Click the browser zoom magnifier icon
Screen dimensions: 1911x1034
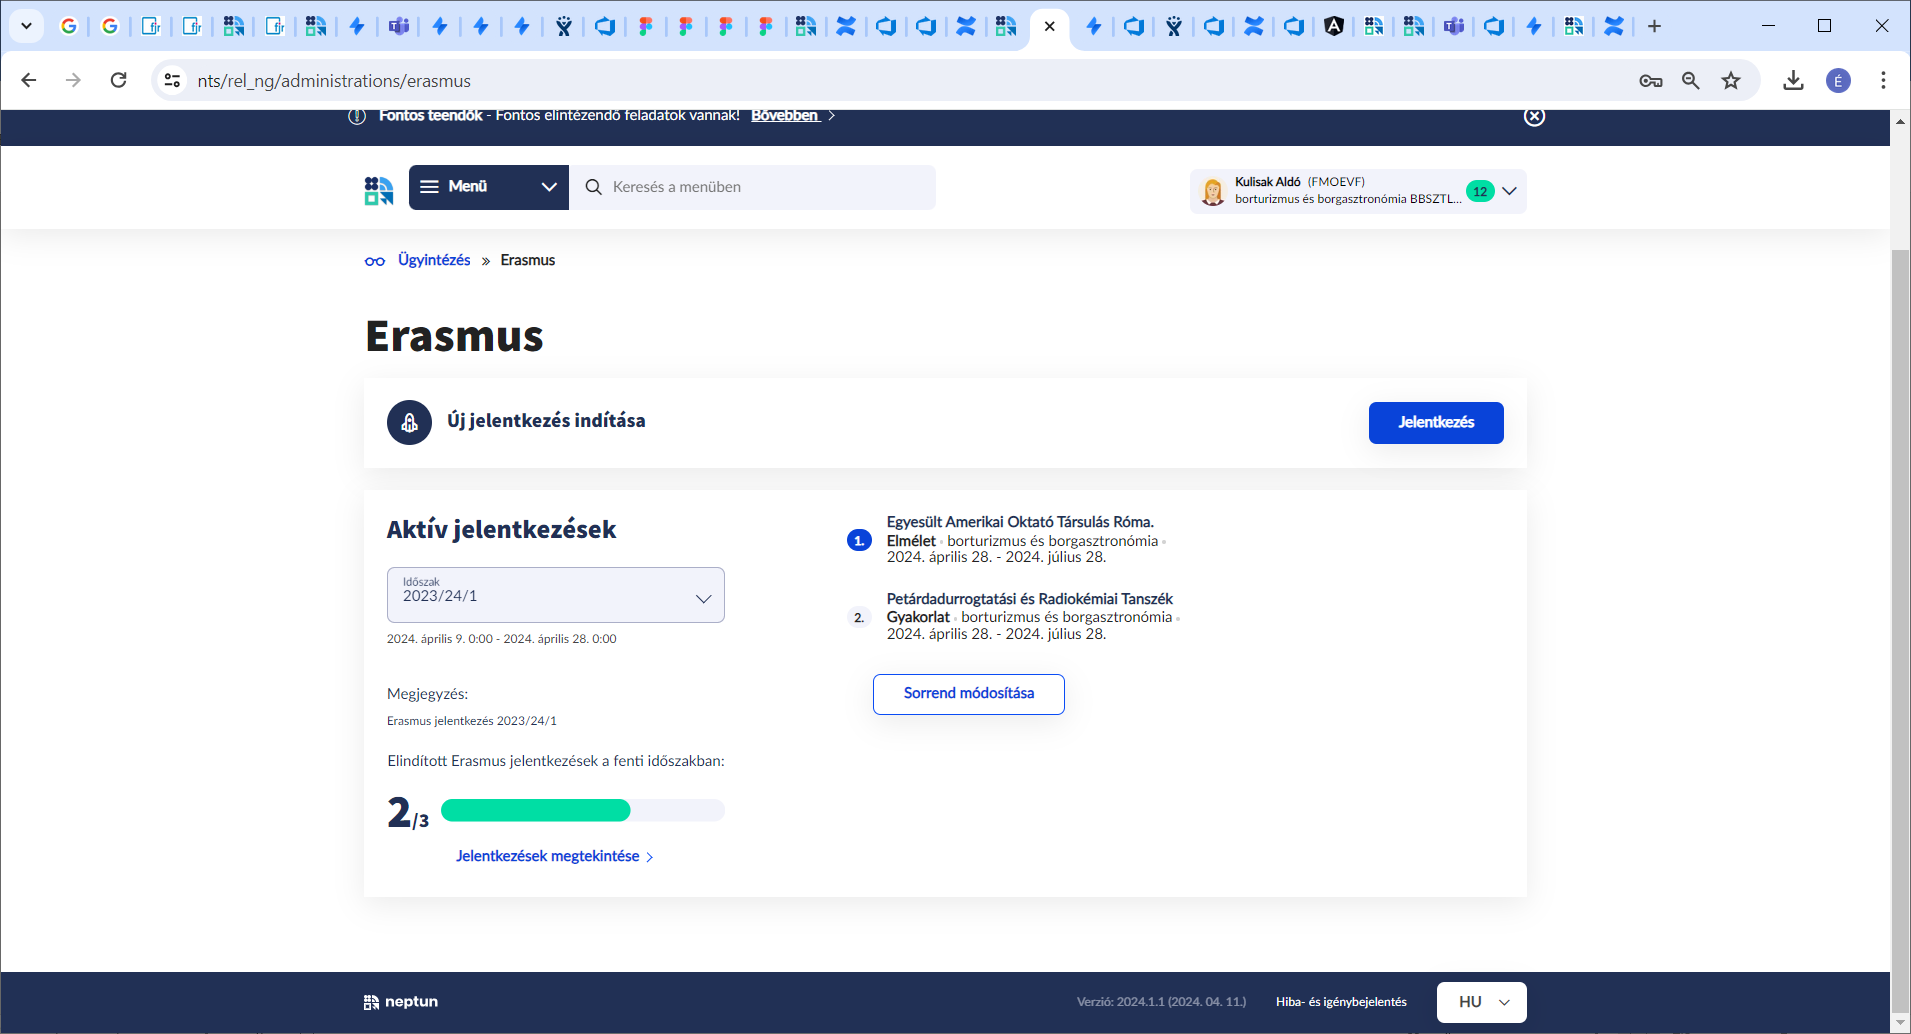[x=1691, y=81]
